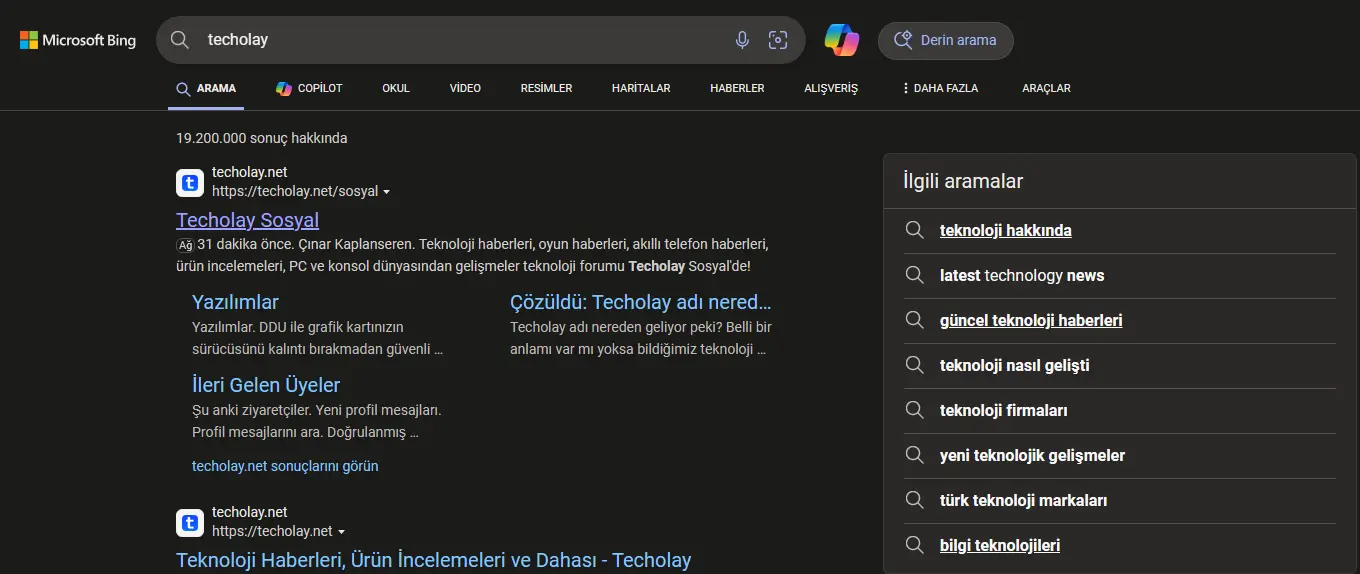Click favicon of second techolay.net result

point(190,523)
